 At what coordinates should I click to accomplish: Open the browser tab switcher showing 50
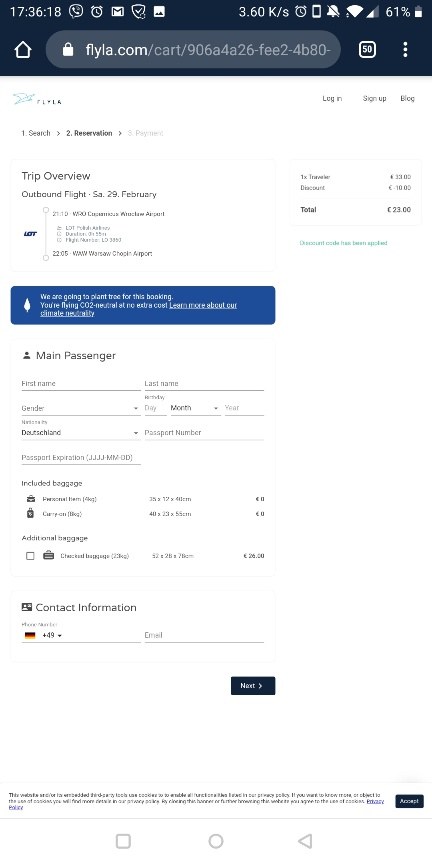[x=367, y=50]
